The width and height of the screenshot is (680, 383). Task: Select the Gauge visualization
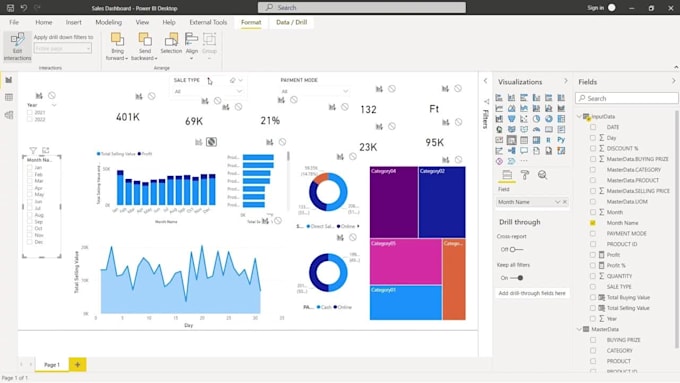(x=536, y=129)
